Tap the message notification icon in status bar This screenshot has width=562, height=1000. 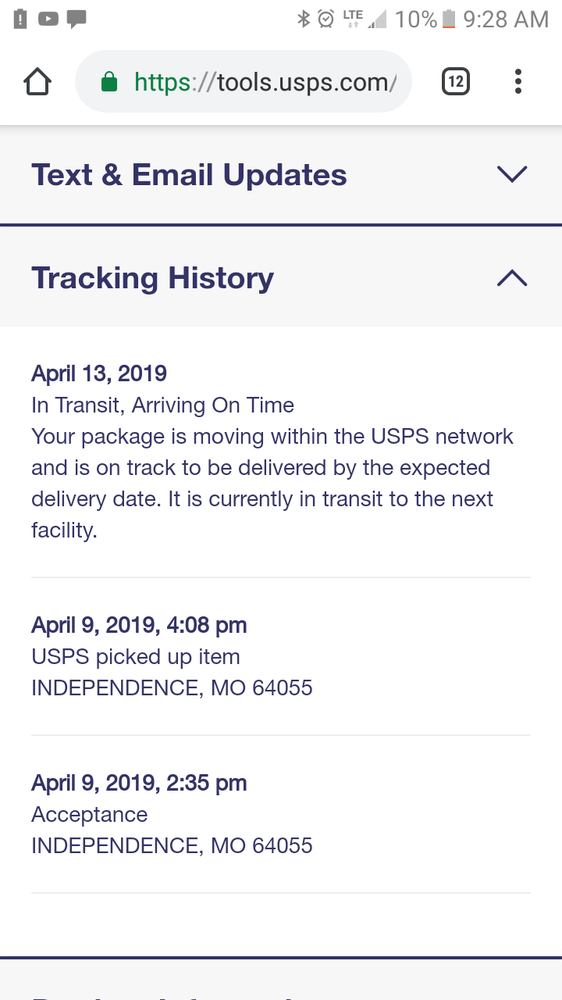coord(77,20)
